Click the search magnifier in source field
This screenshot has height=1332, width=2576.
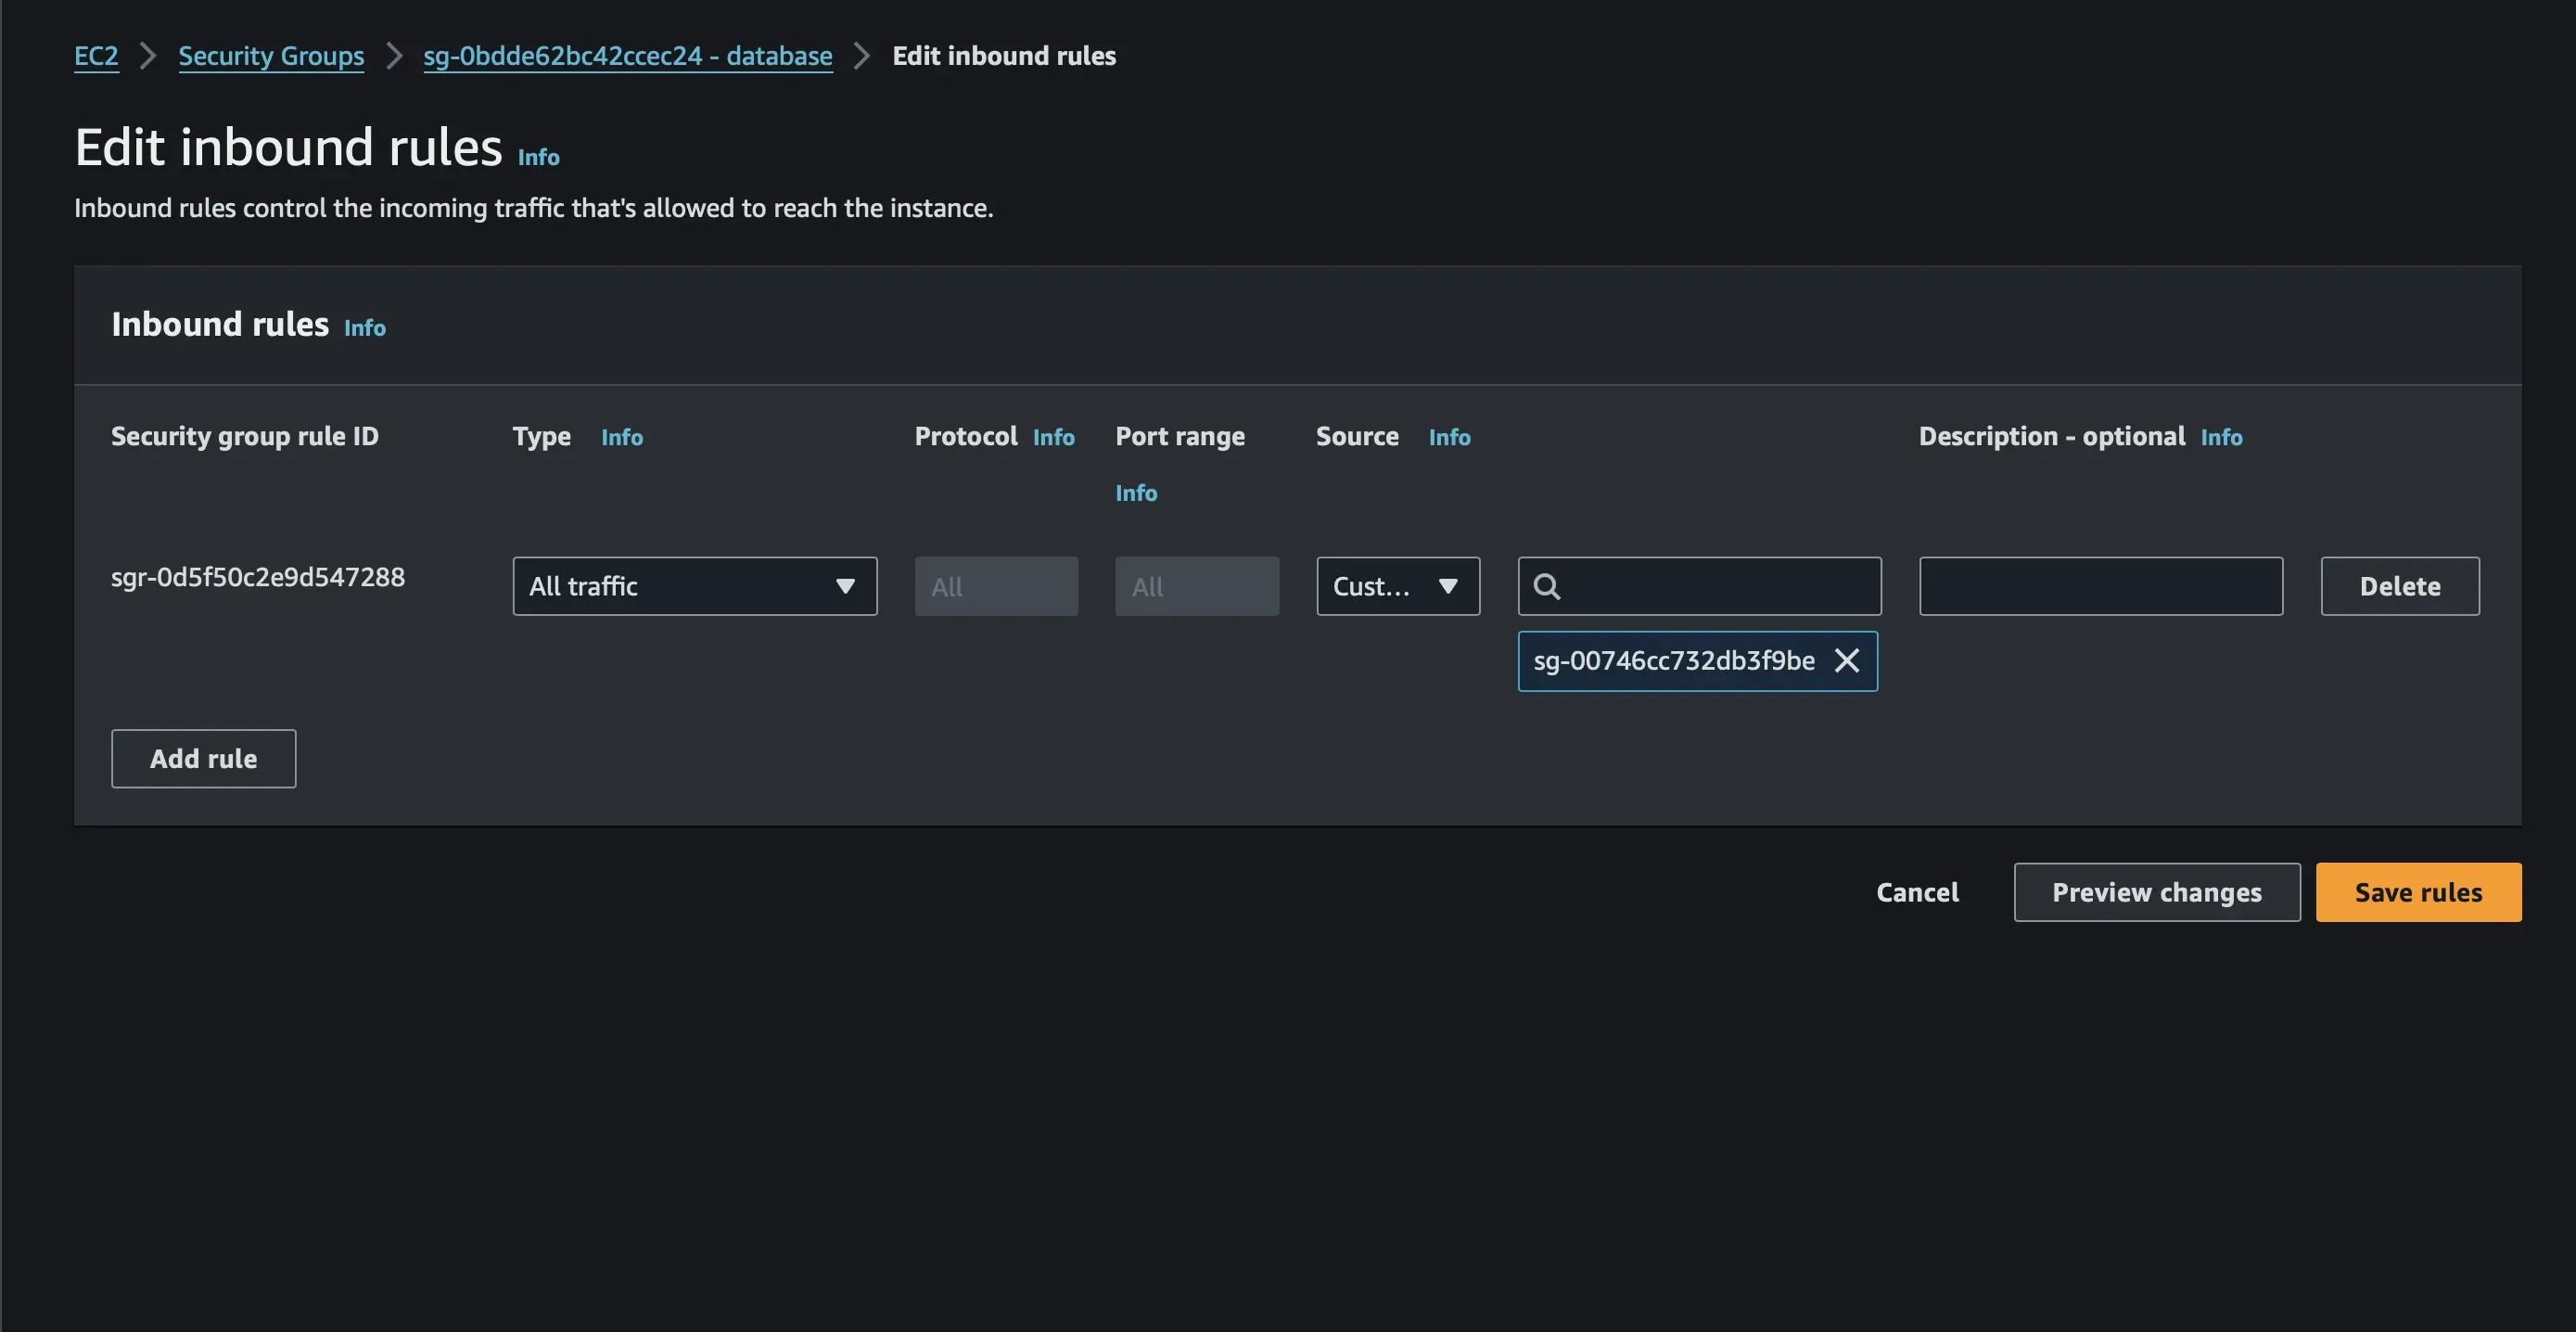coord(1546,587)
